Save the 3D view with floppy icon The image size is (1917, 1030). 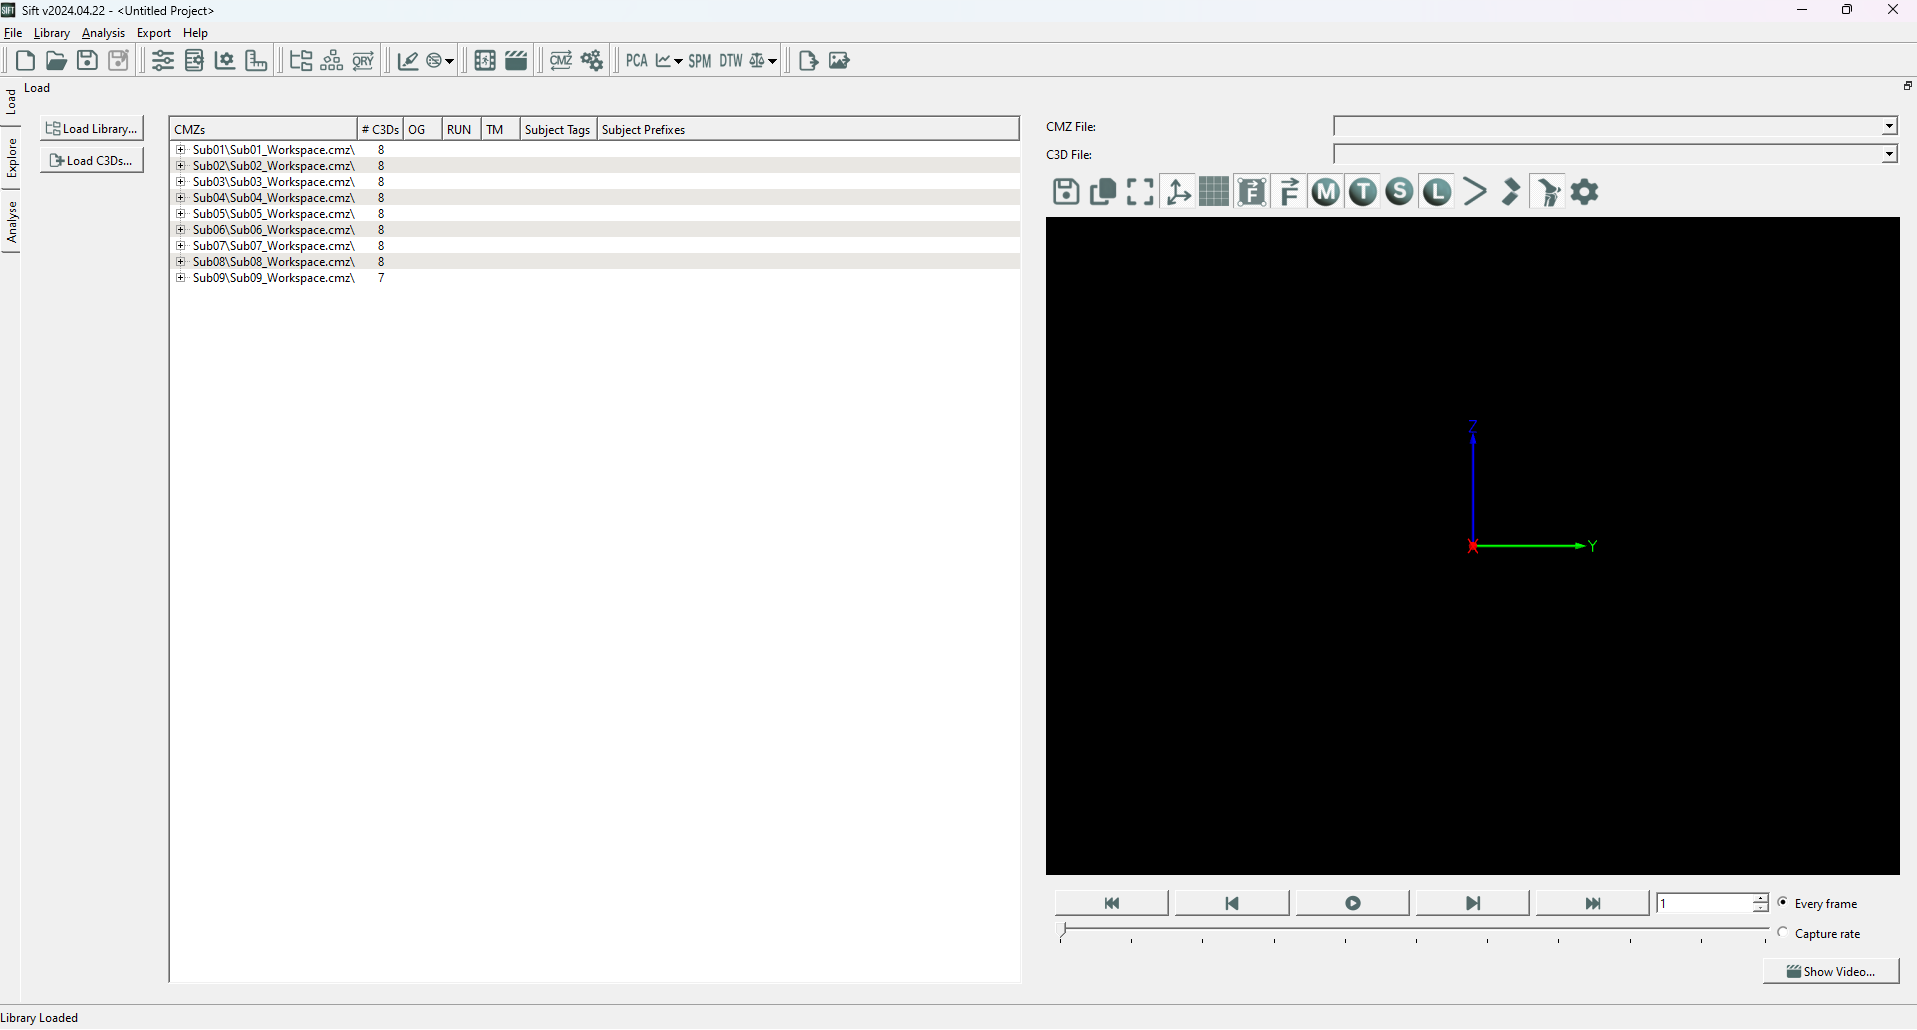(1066, 192)
